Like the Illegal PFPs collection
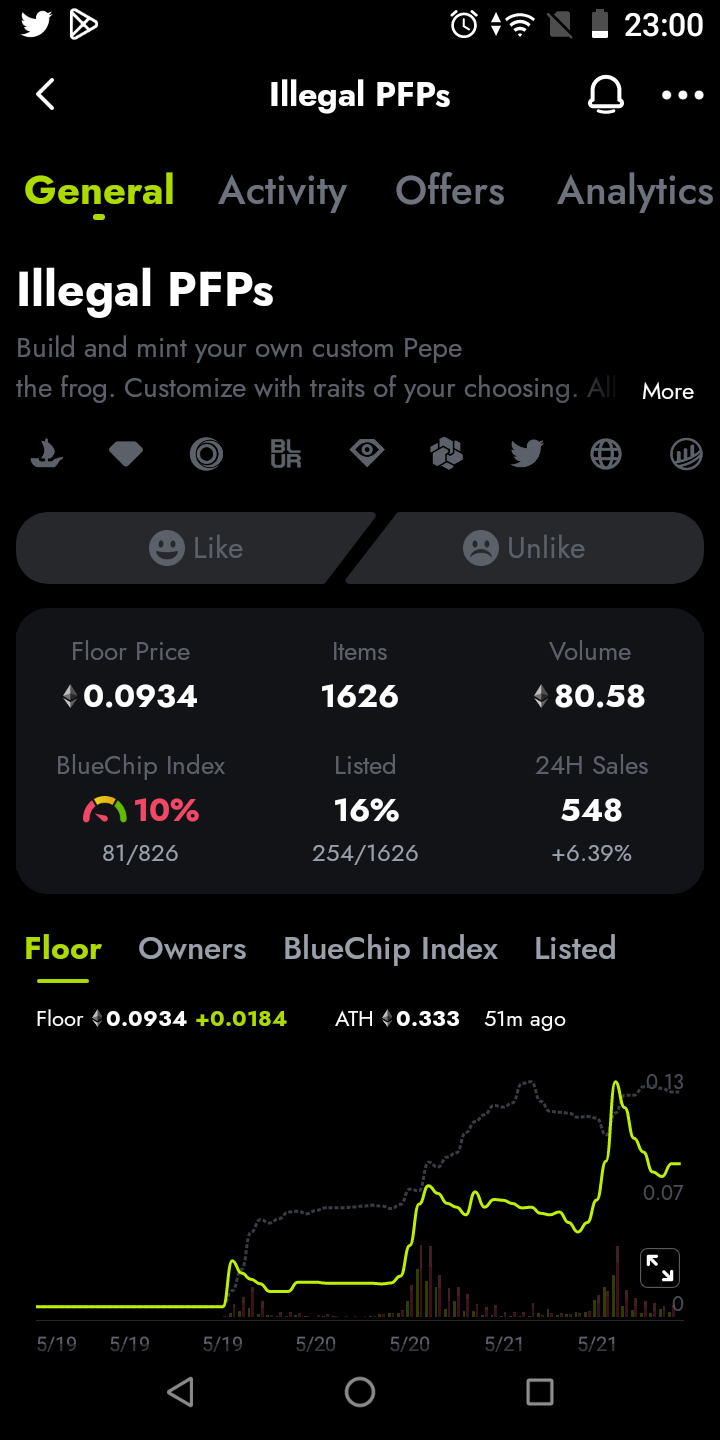 pos(196,548)
